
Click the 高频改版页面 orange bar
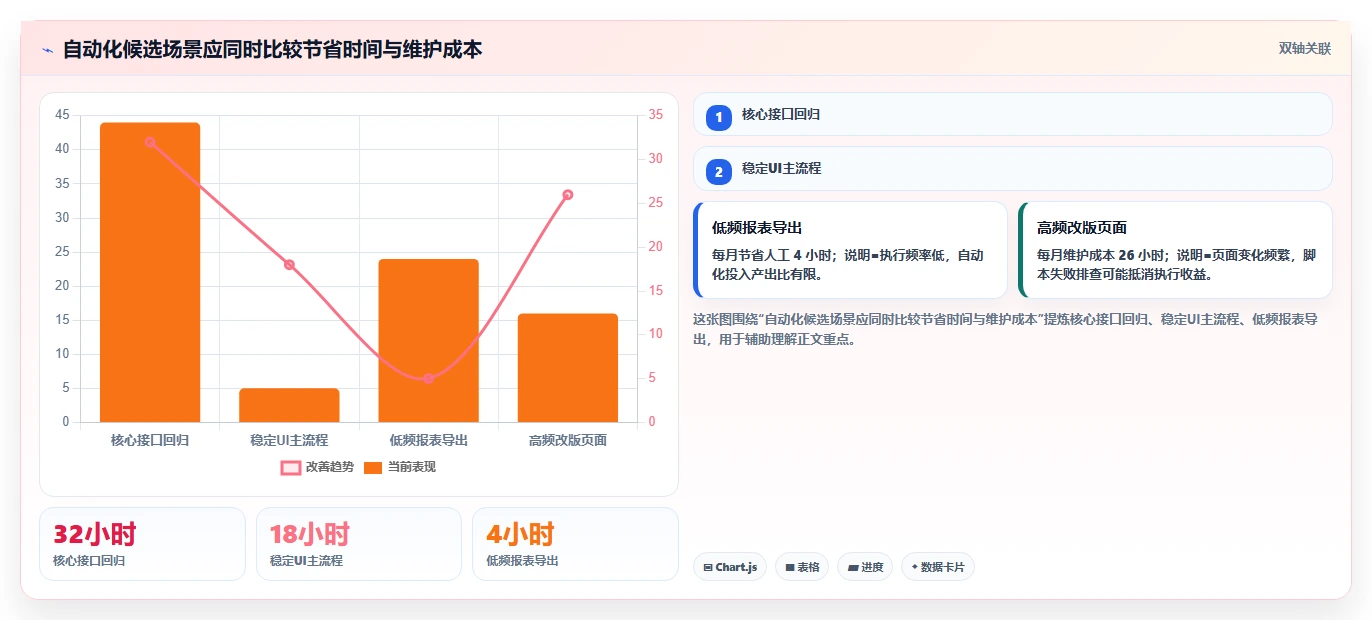point(568,368)
